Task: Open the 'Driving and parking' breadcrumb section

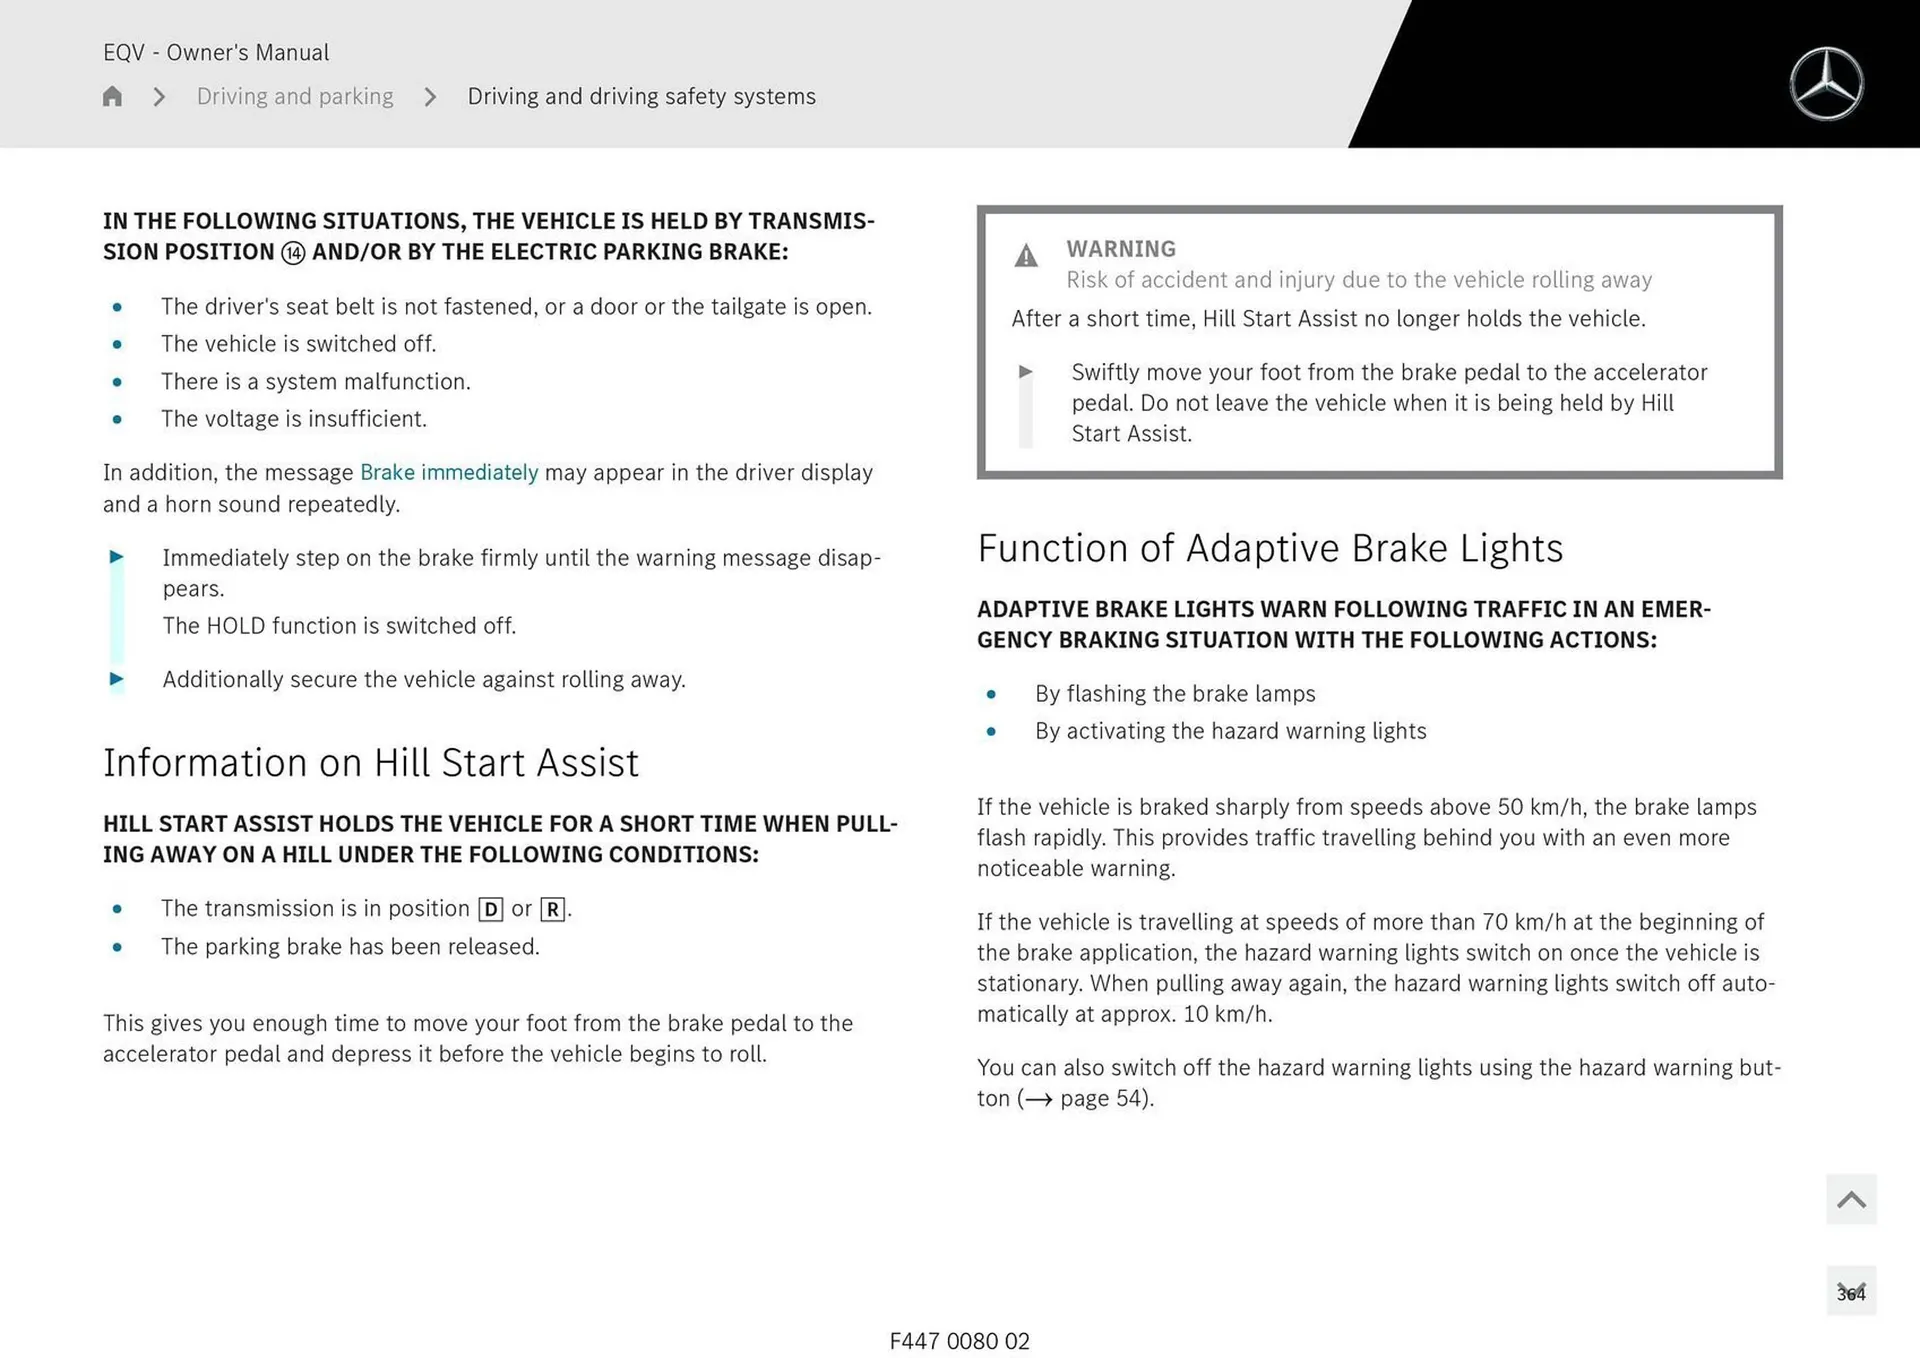Action: coord(295,96)
